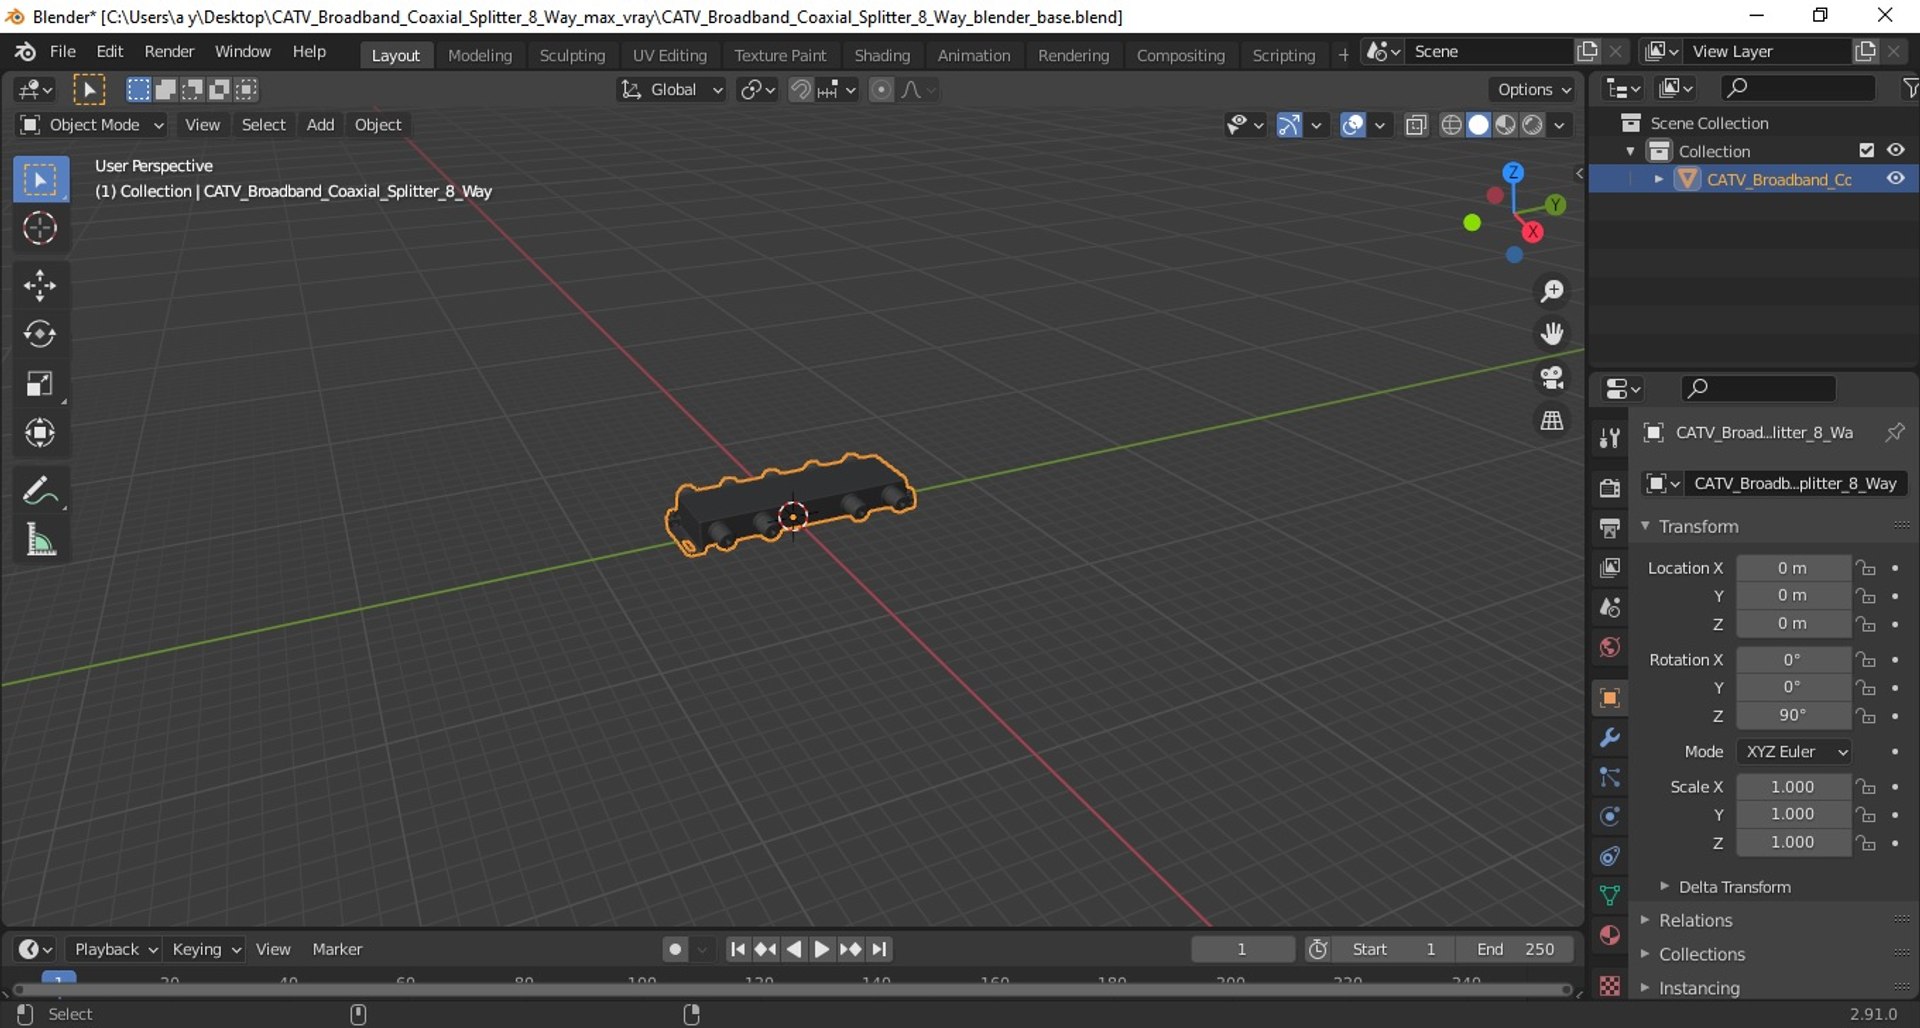Click the pan view hand icon
This screenshot has width=1920, height=1028.
[1552, 334]
